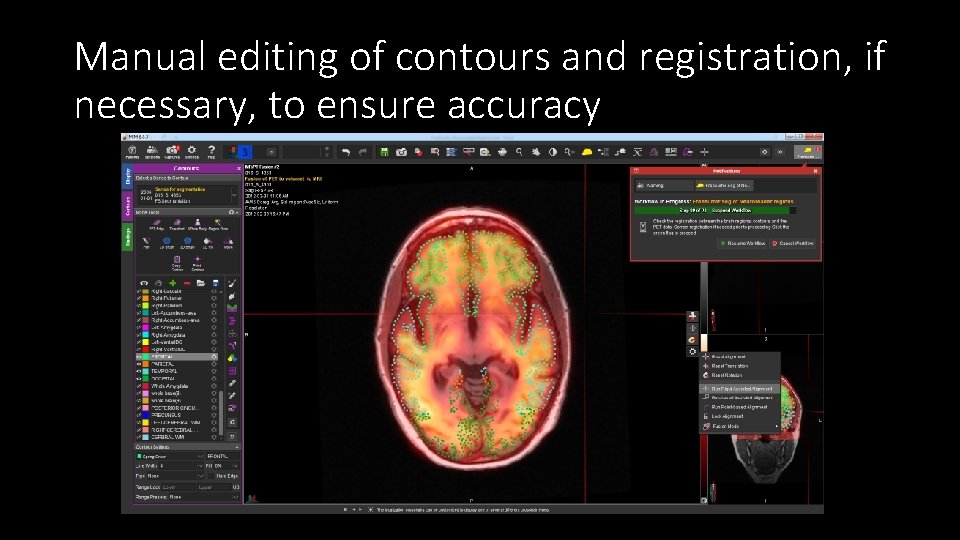Viewport: 960px width, 540px height.
Task: Expand the Fusion Mode submenu arrow
Action: pyautogui.click(x=776, y=426)
